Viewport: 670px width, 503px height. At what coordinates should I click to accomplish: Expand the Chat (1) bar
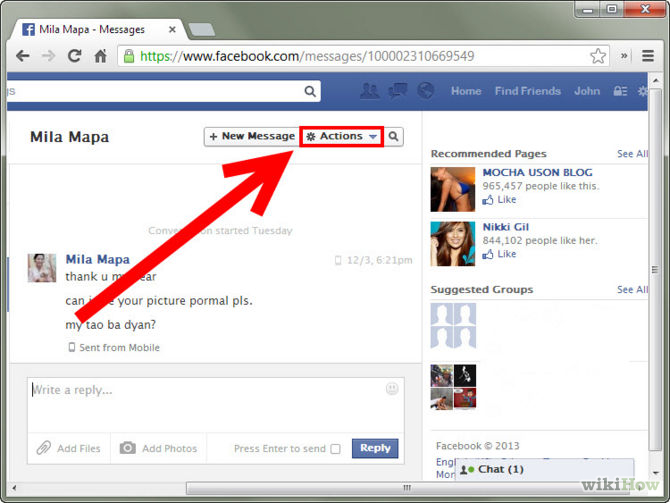(544, 469)
